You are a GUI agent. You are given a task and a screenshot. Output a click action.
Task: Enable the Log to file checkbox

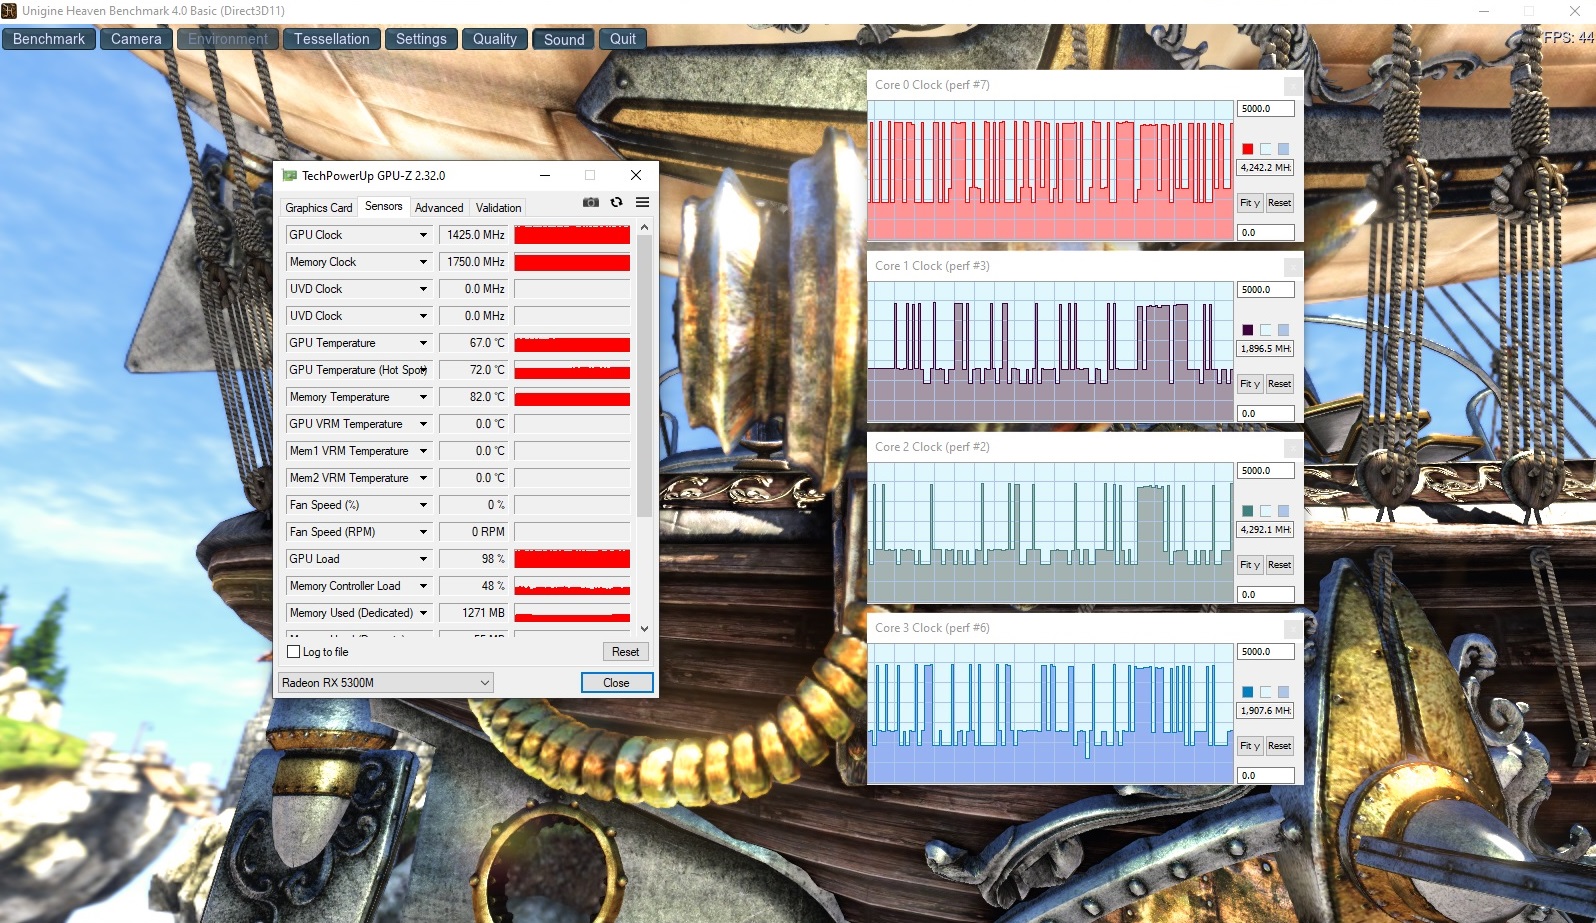[293, 652]
